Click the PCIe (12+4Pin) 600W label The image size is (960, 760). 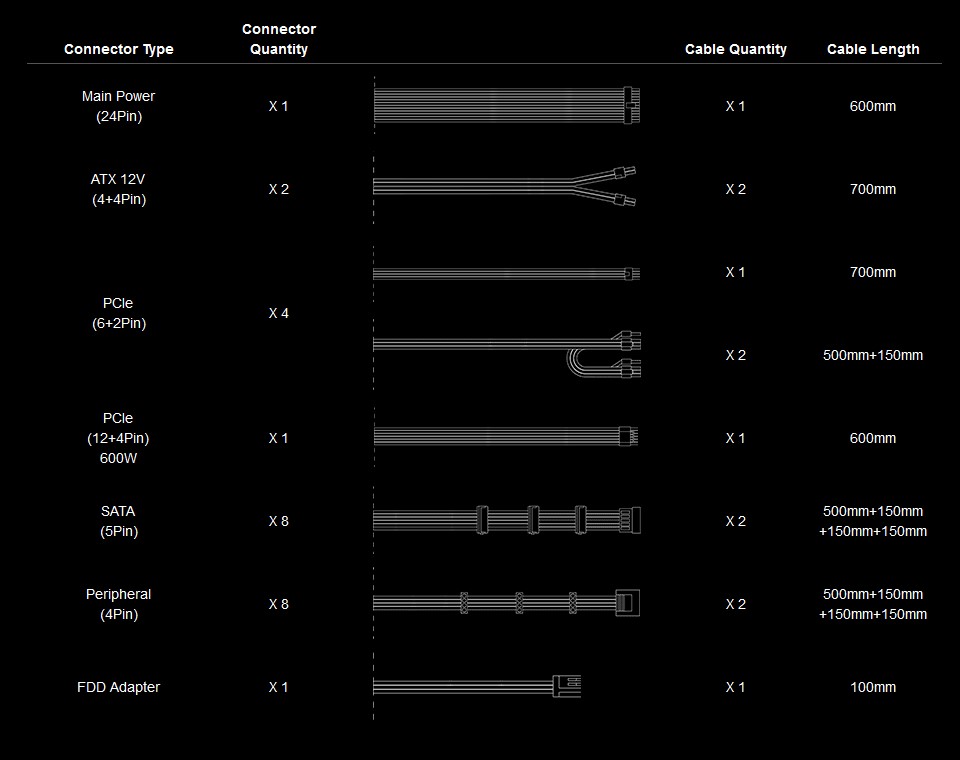click(118, 438)
